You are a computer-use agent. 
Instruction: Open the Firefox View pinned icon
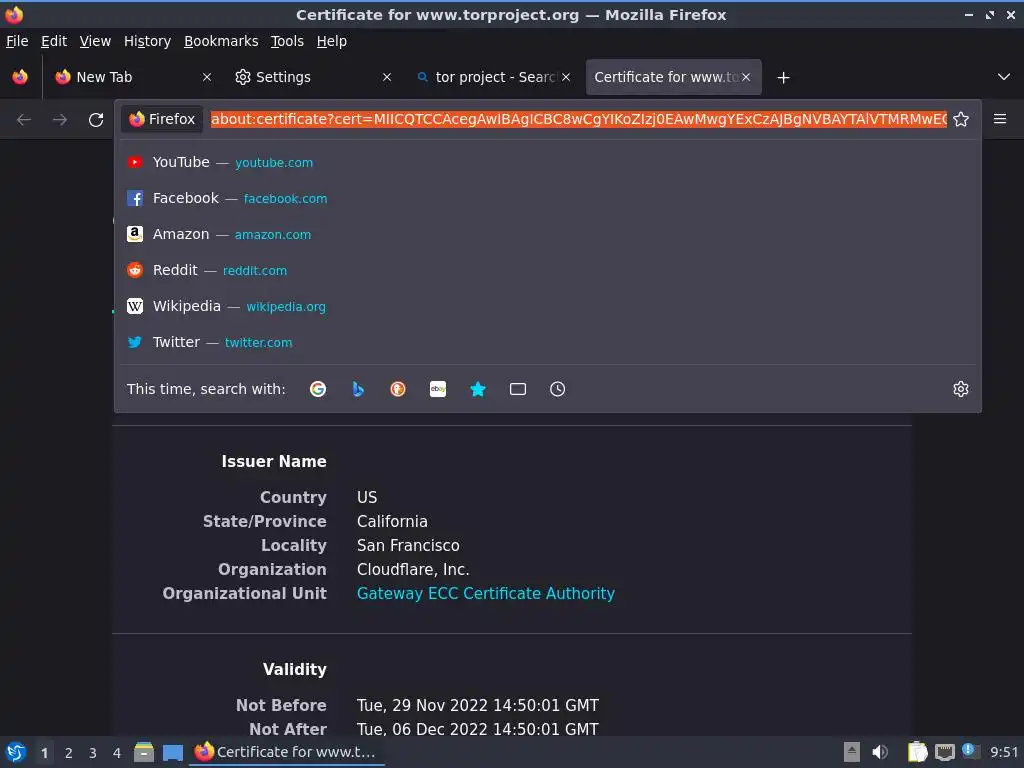[20, 77]
